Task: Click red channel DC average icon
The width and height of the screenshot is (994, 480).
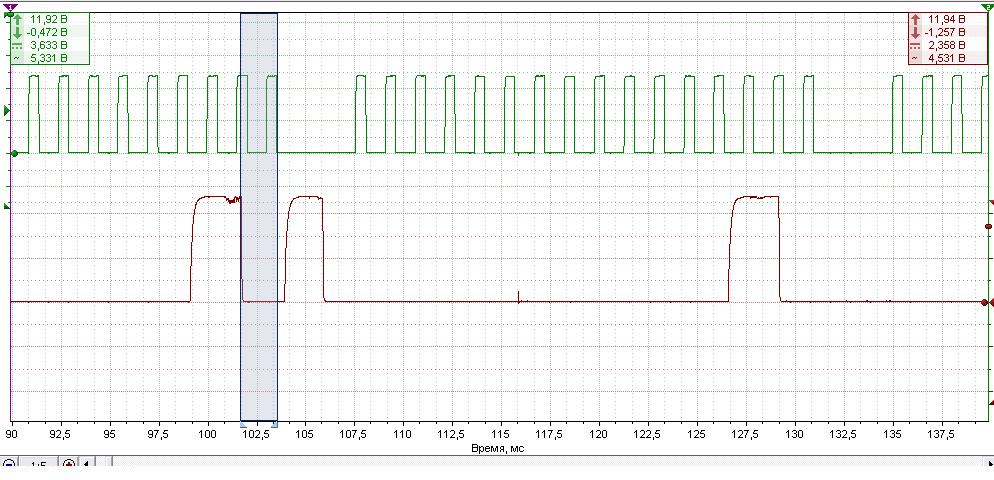Action: [x=915, y=46]
